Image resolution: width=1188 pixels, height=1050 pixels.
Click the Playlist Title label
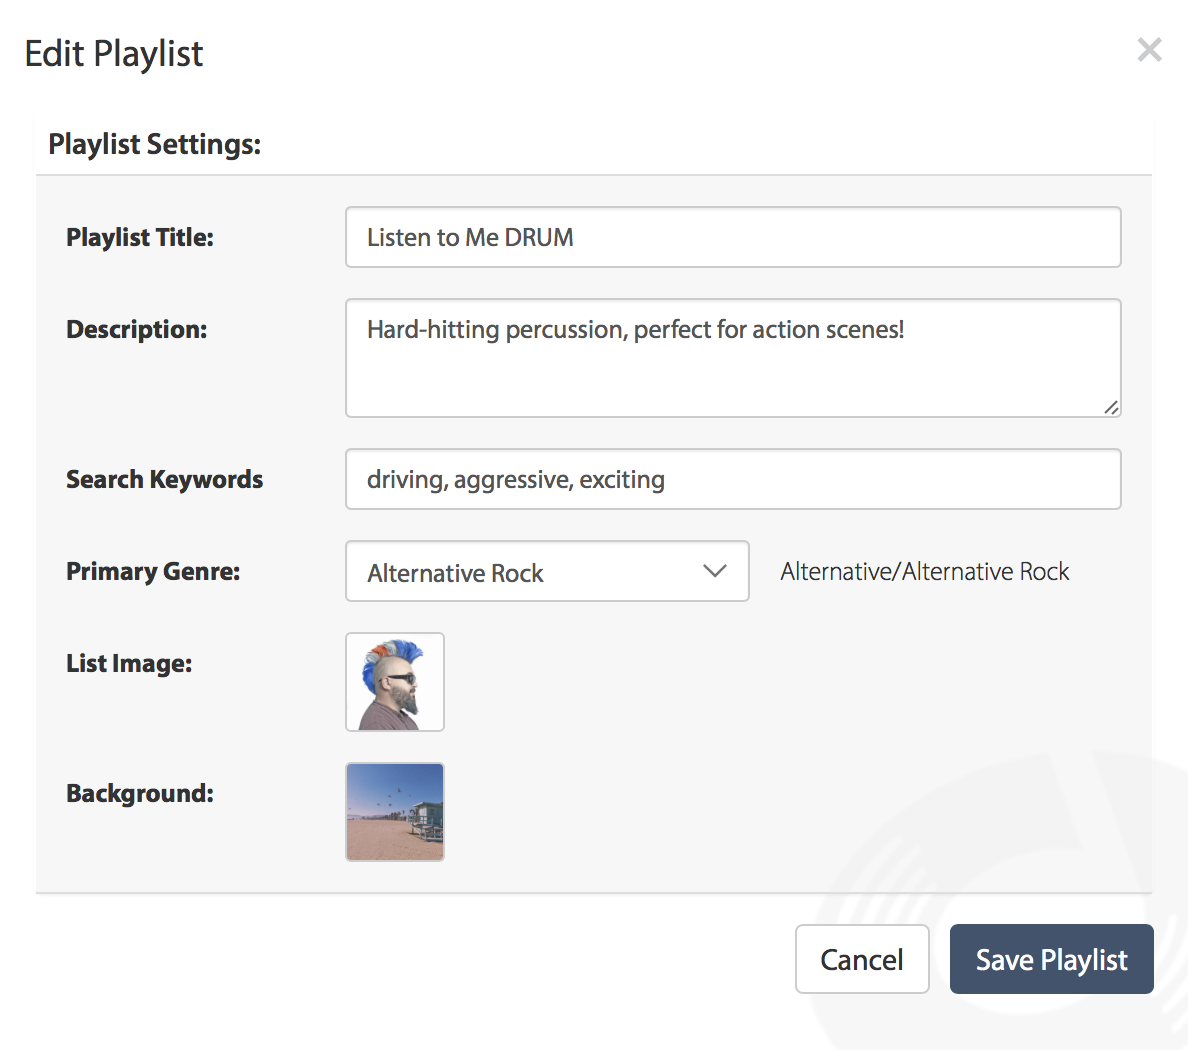tap(139, 237)
